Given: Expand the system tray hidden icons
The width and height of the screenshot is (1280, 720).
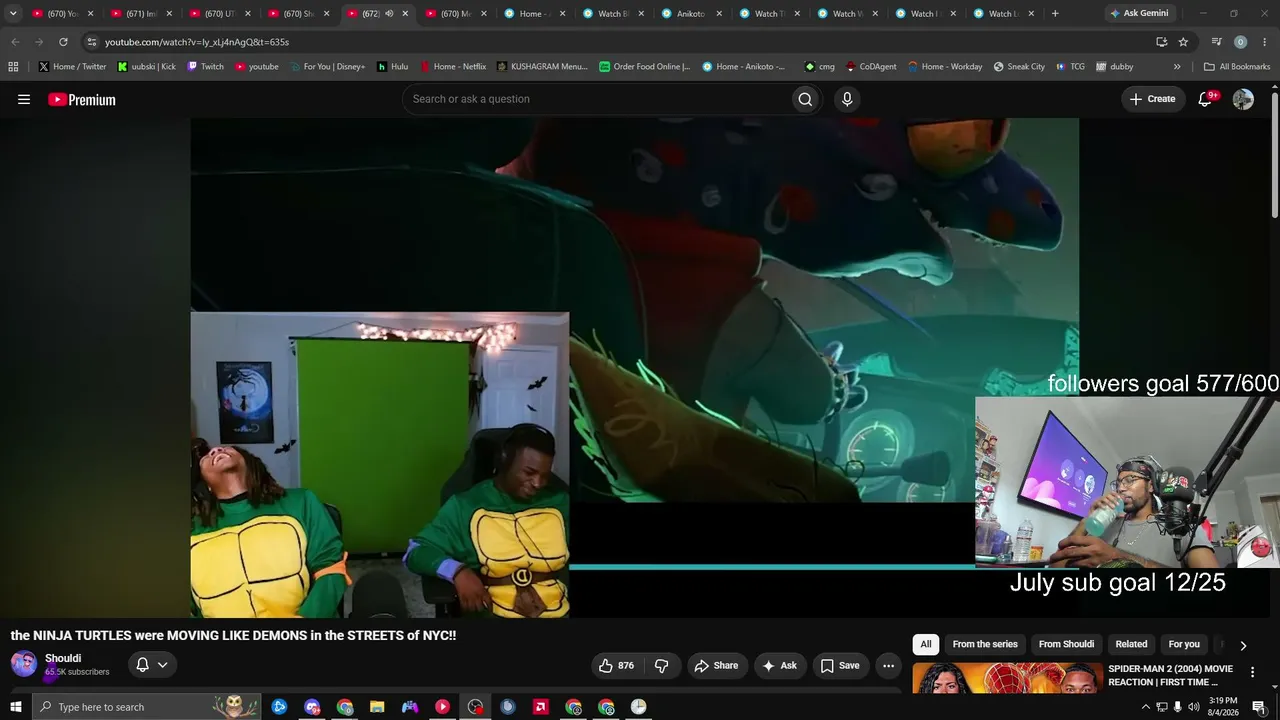Looking at the screenshot, I should tap(1145, 707).
